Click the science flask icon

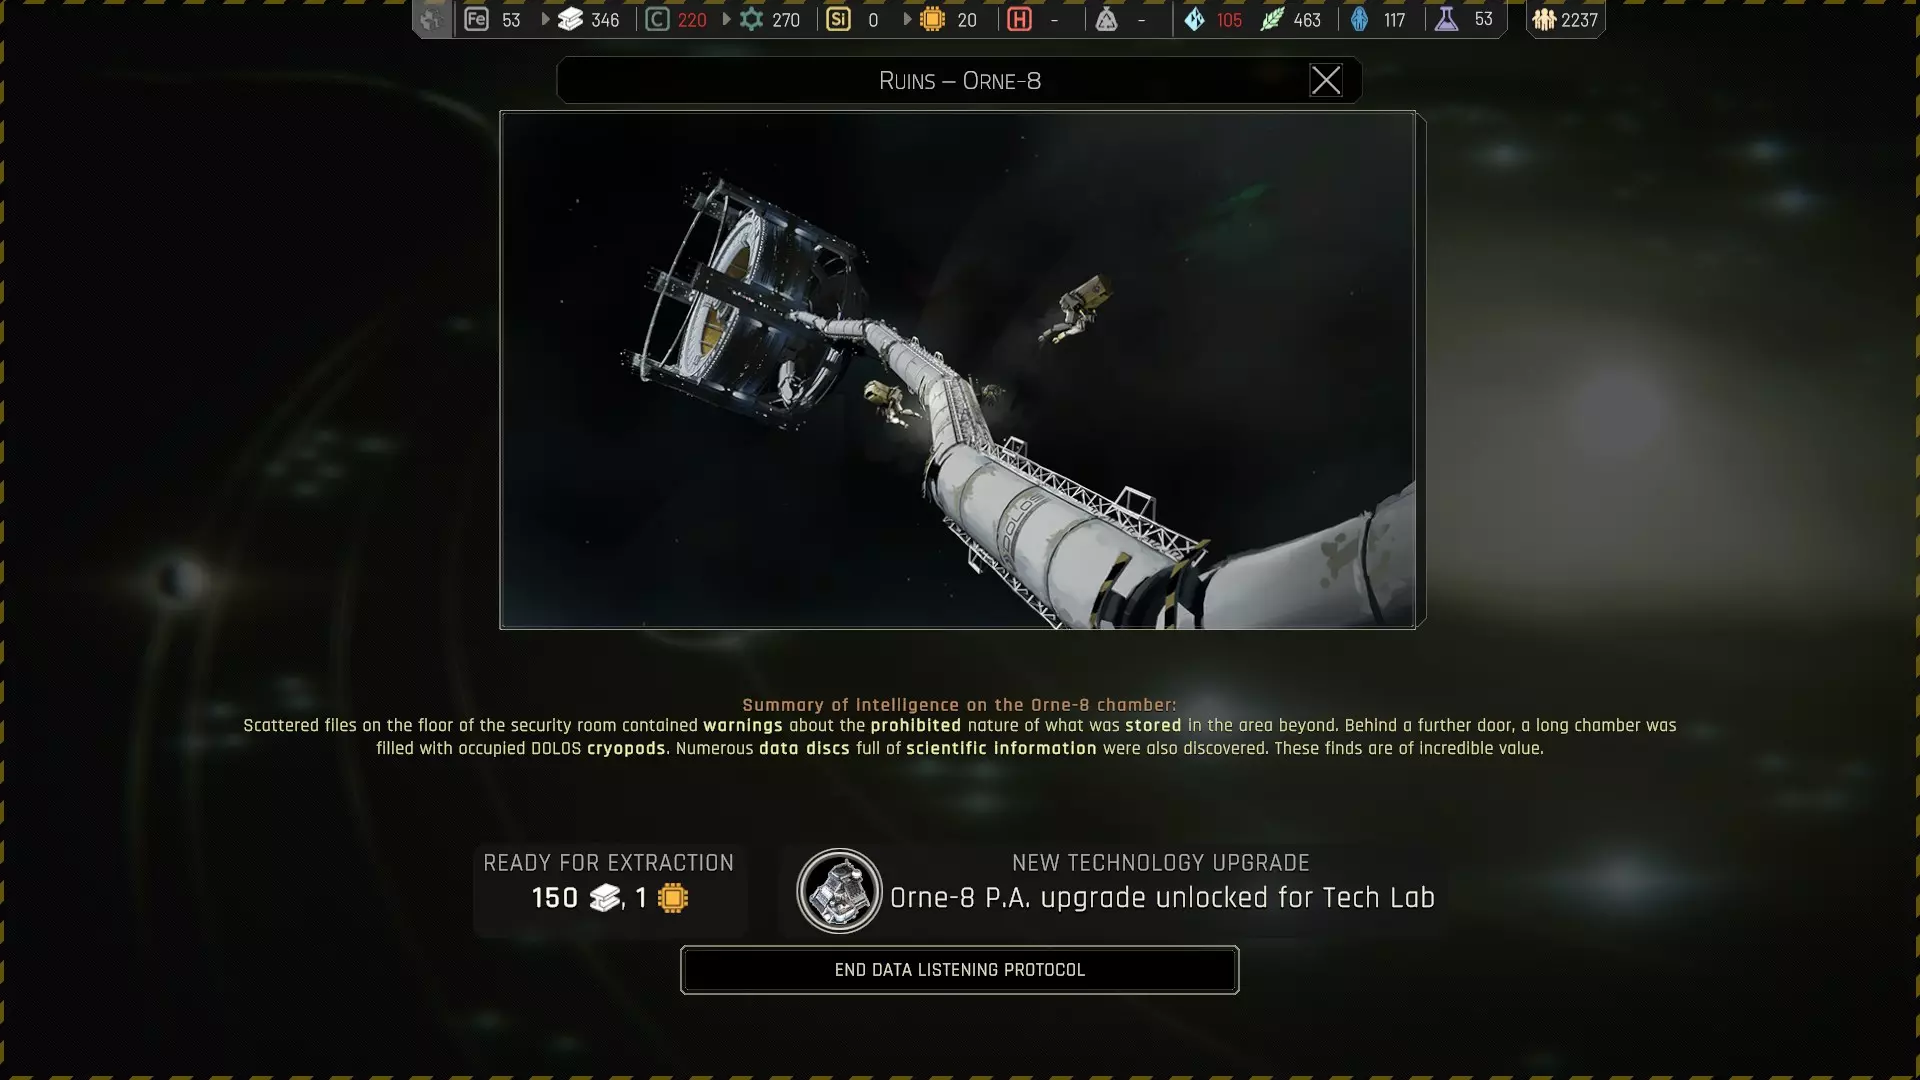[x=1447, y=19]
